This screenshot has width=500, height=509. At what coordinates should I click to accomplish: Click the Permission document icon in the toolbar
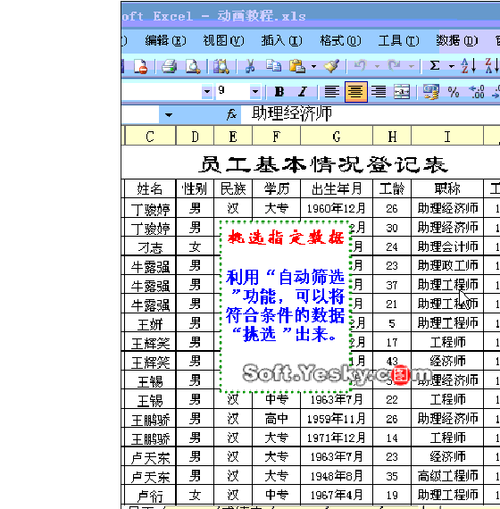(x=140, y=66)
